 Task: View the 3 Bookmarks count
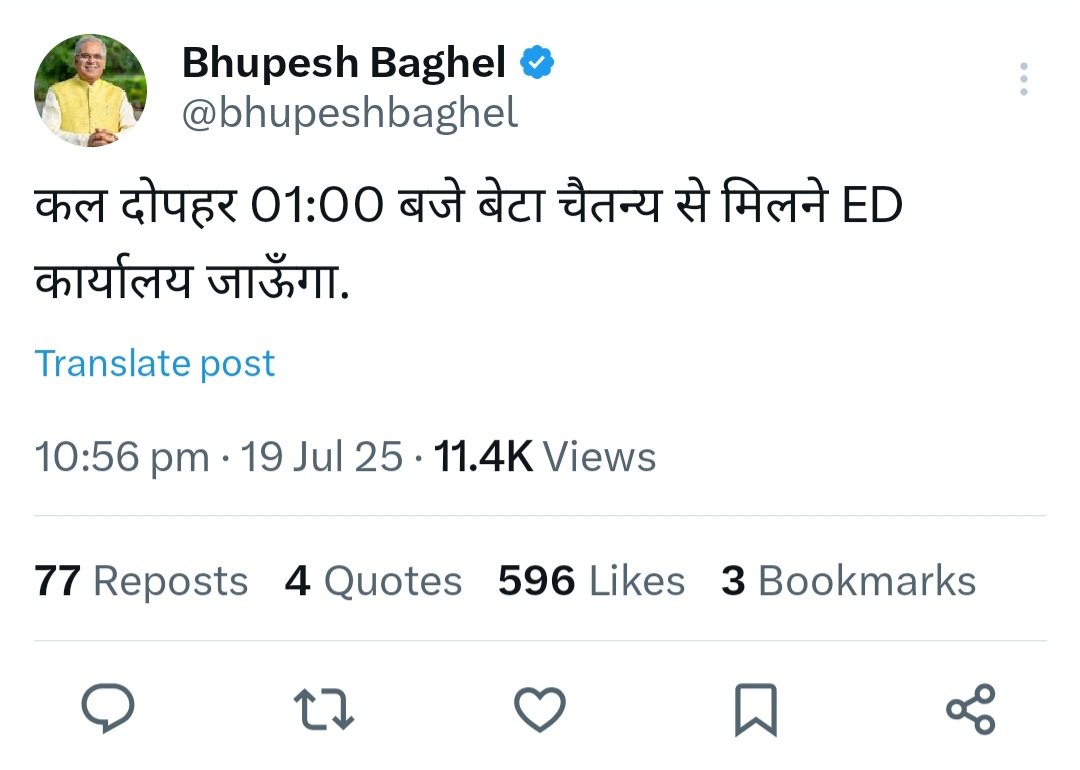coord(849,581)
